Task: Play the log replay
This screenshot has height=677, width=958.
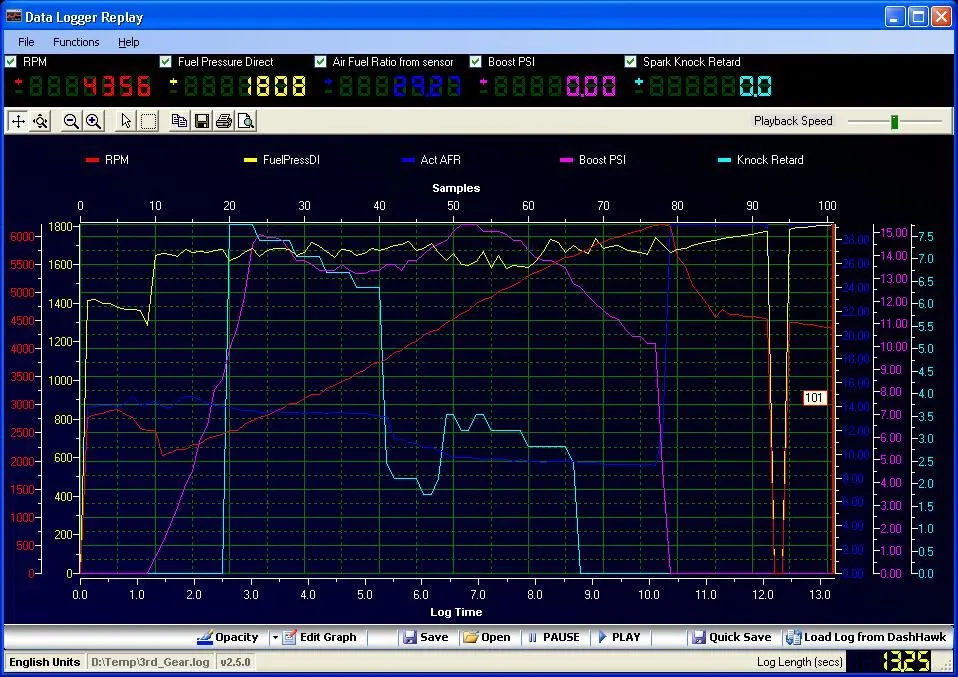Action: (620, 637)
